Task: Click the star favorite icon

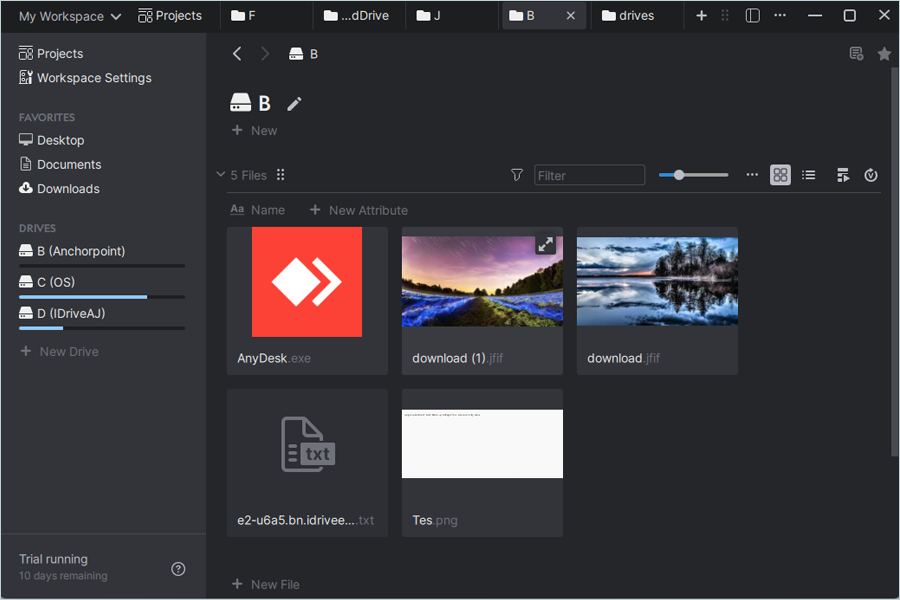Action: click(884, 54)
